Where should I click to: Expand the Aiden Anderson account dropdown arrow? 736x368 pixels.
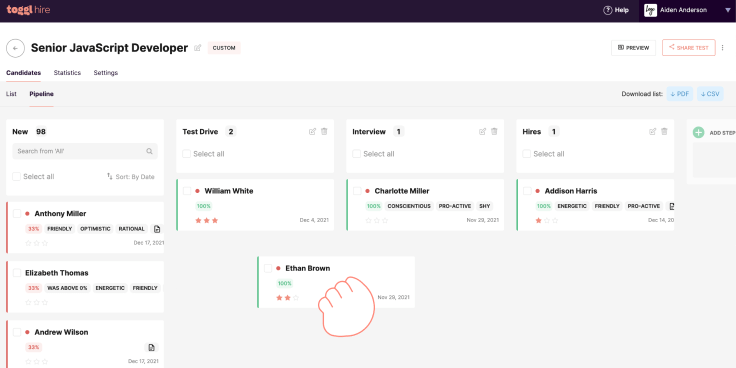click(x=728, y=10)
